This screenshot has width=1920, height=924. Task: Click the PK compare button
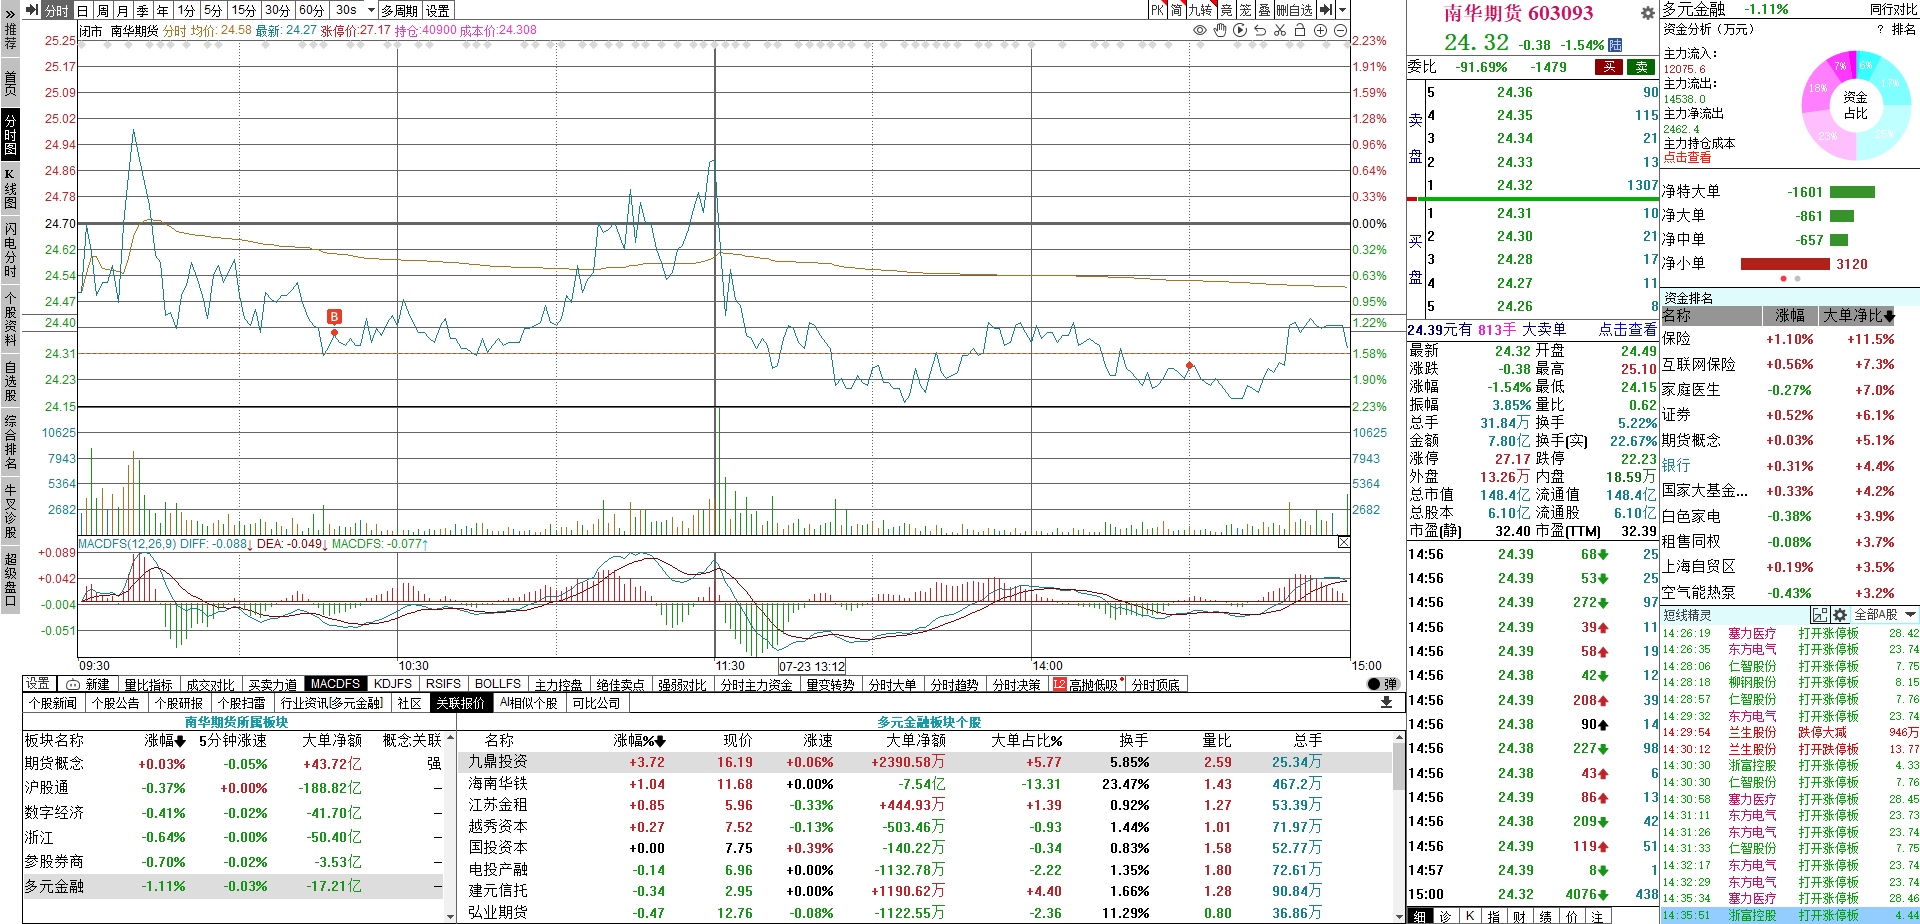click(x=1157, y=10)
